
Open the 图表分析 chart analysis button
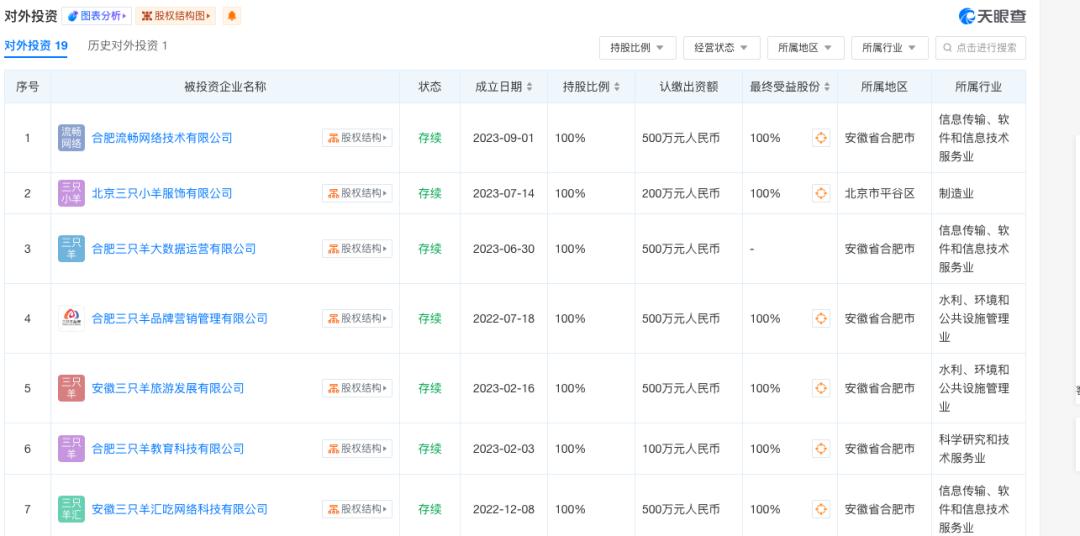pos(96,16)
